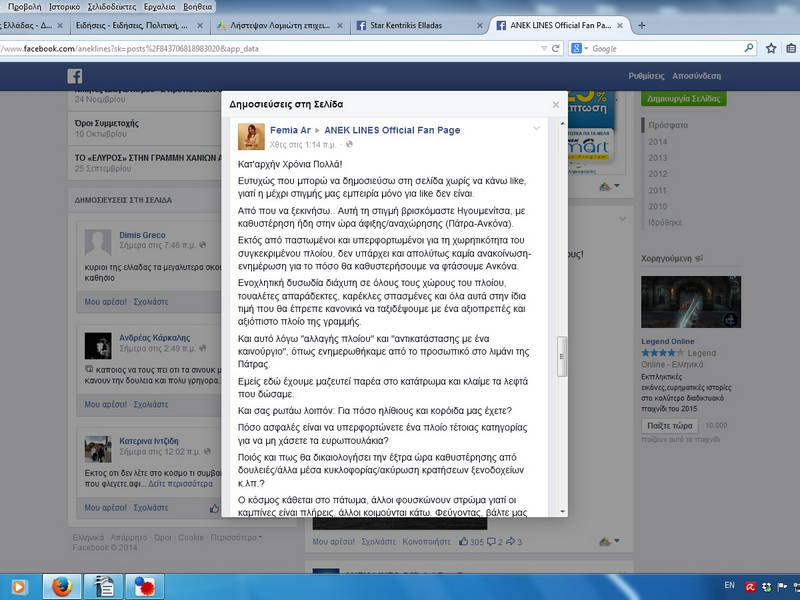Reload the page with the refresh icon
The height and width of the screenshot is (600, 800).
coord(556,48)
